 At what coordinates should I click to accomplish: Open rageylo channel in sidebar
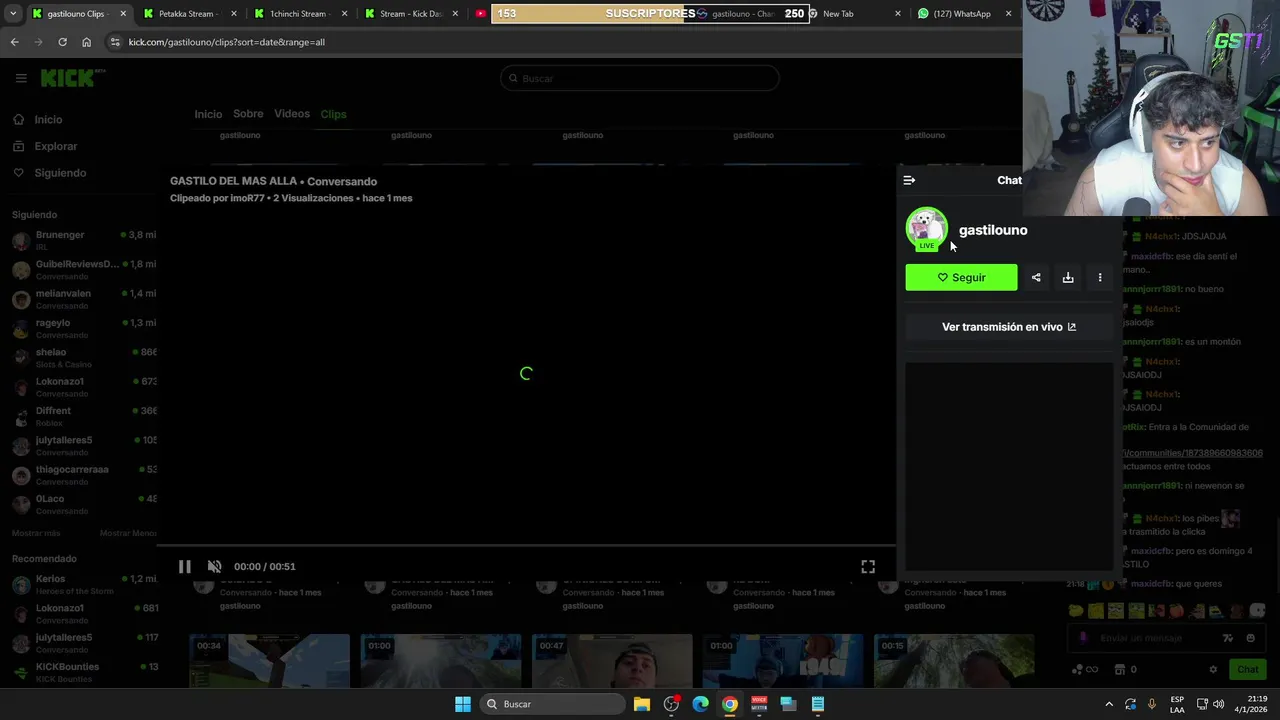coord(84,328)
